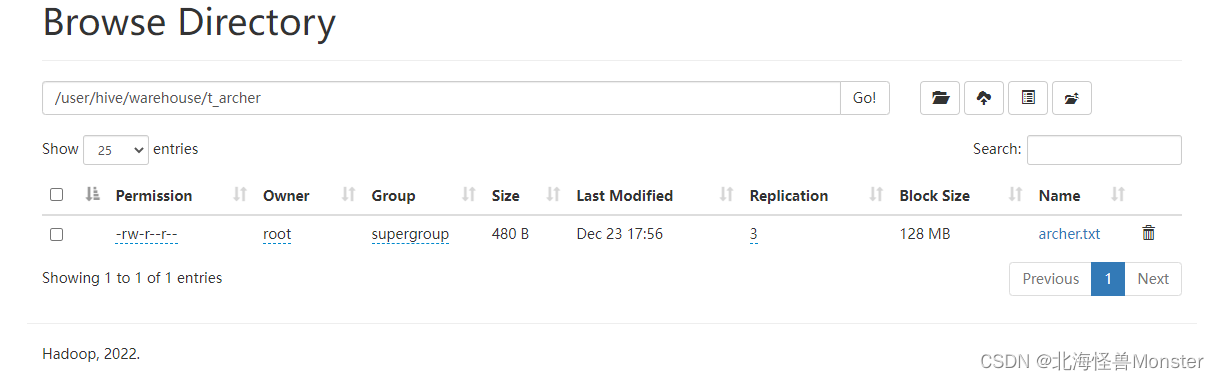Check the select-all checkbox in header

coord(56,195)
